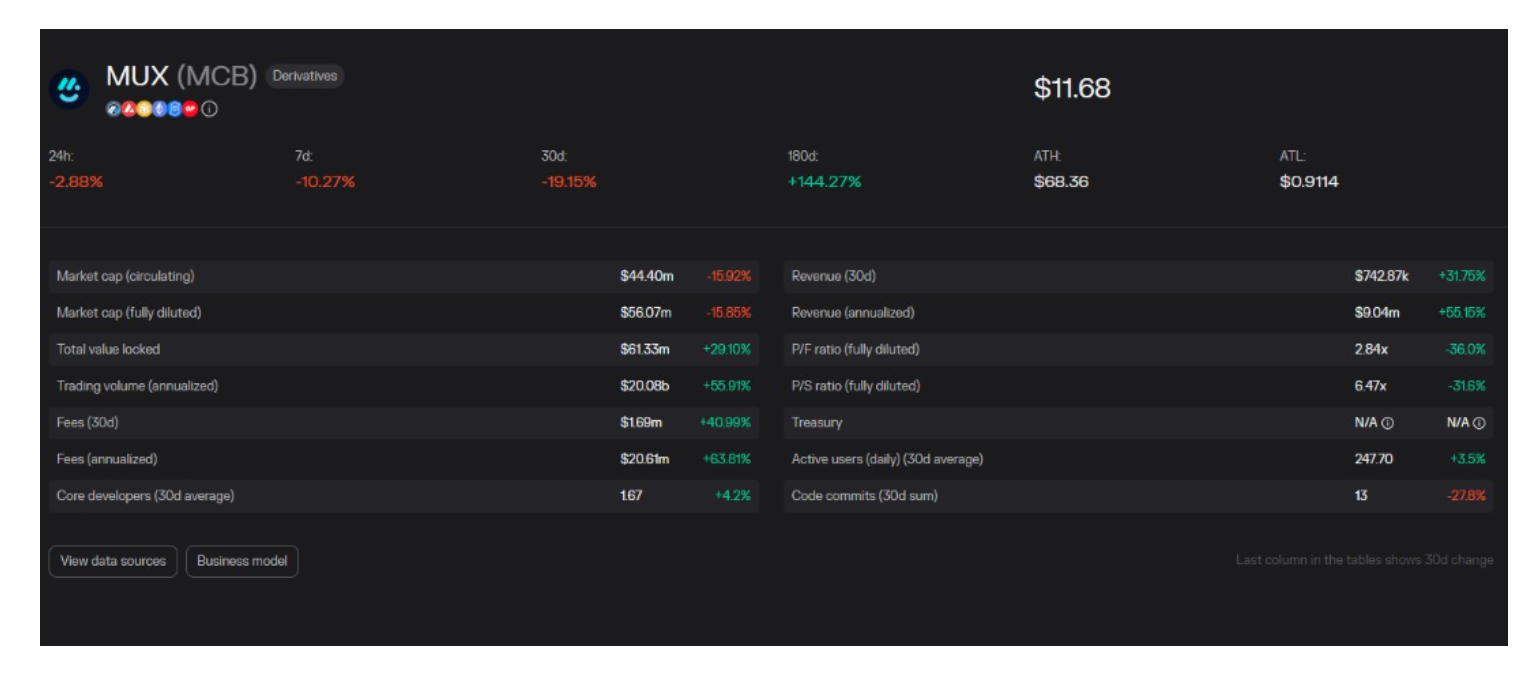Click the red Optimism chain icon
Screen dimensions: 1530x674
pos(190,109)
